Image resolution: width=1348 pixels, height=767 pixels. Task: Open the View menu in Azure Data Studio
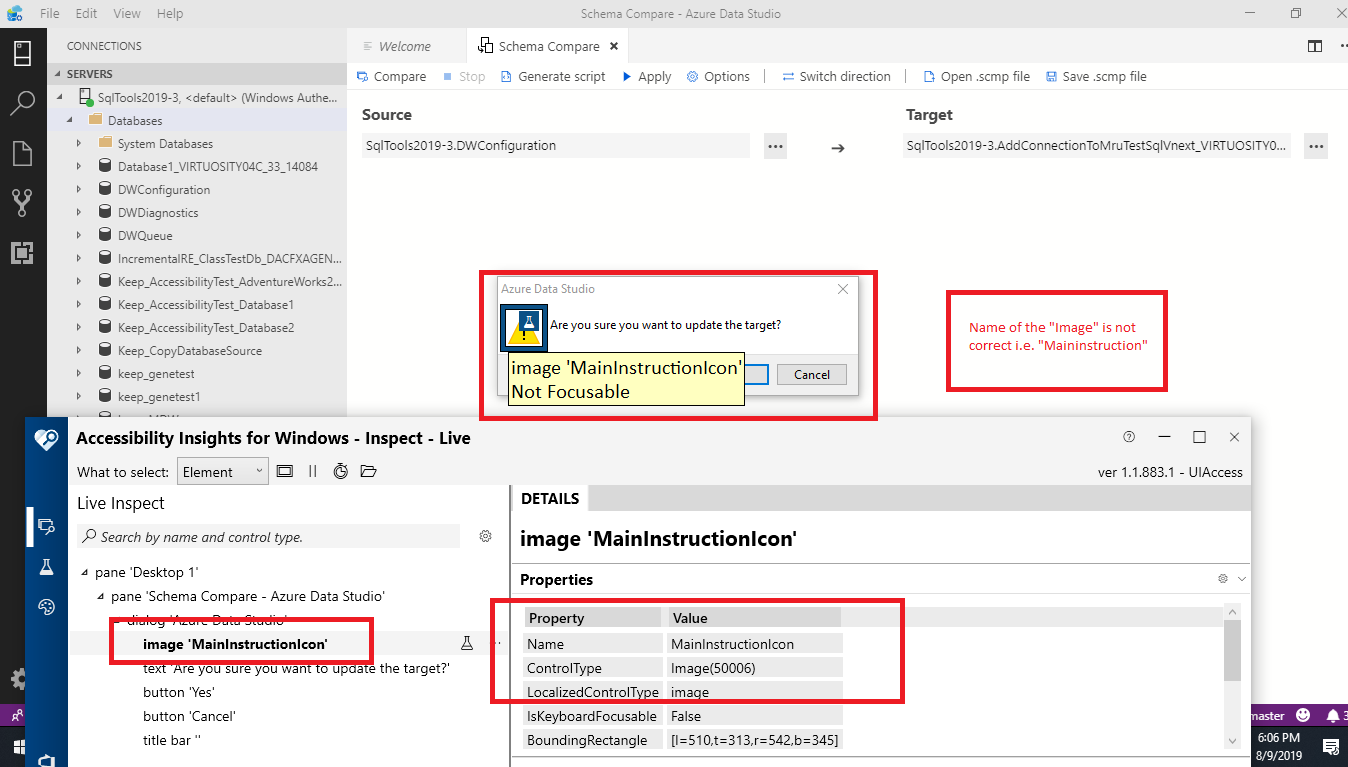(126, 13)
